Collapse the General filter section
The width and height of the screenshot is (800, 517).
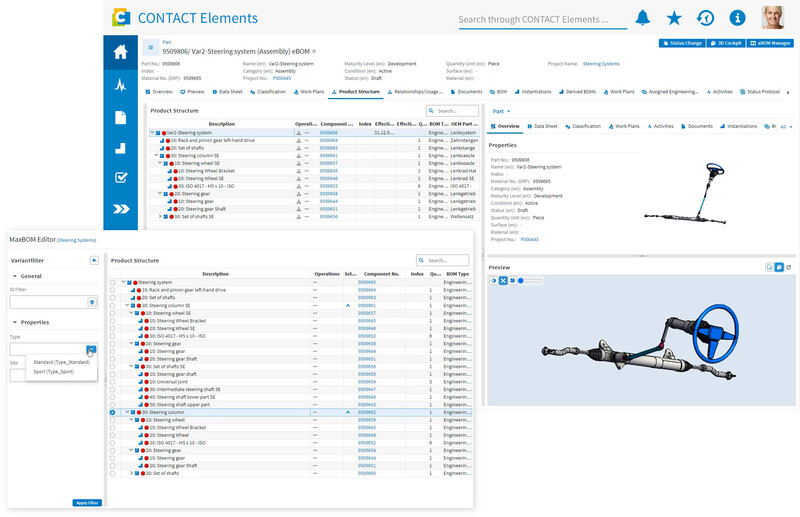pyautogui.click(x=15, y=276)
